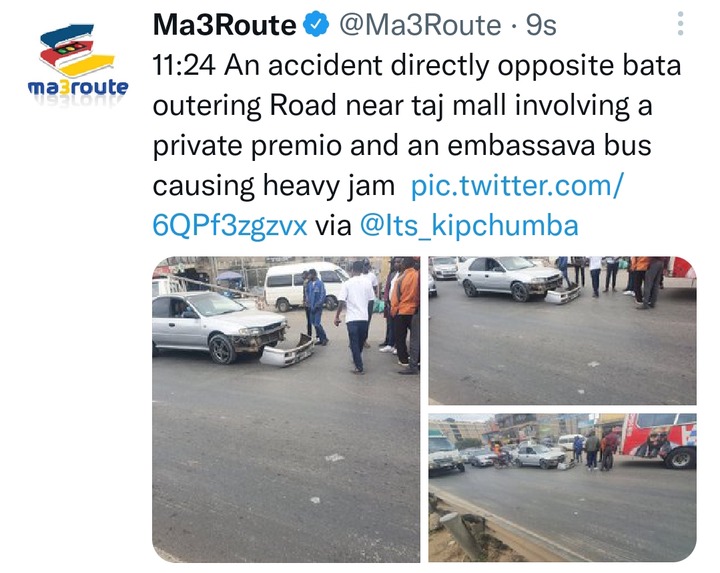Open the @Its_kipchumba mention
The width and height of the screenshot is (720, 573).
pyautogui.click(x=469, y=226)
